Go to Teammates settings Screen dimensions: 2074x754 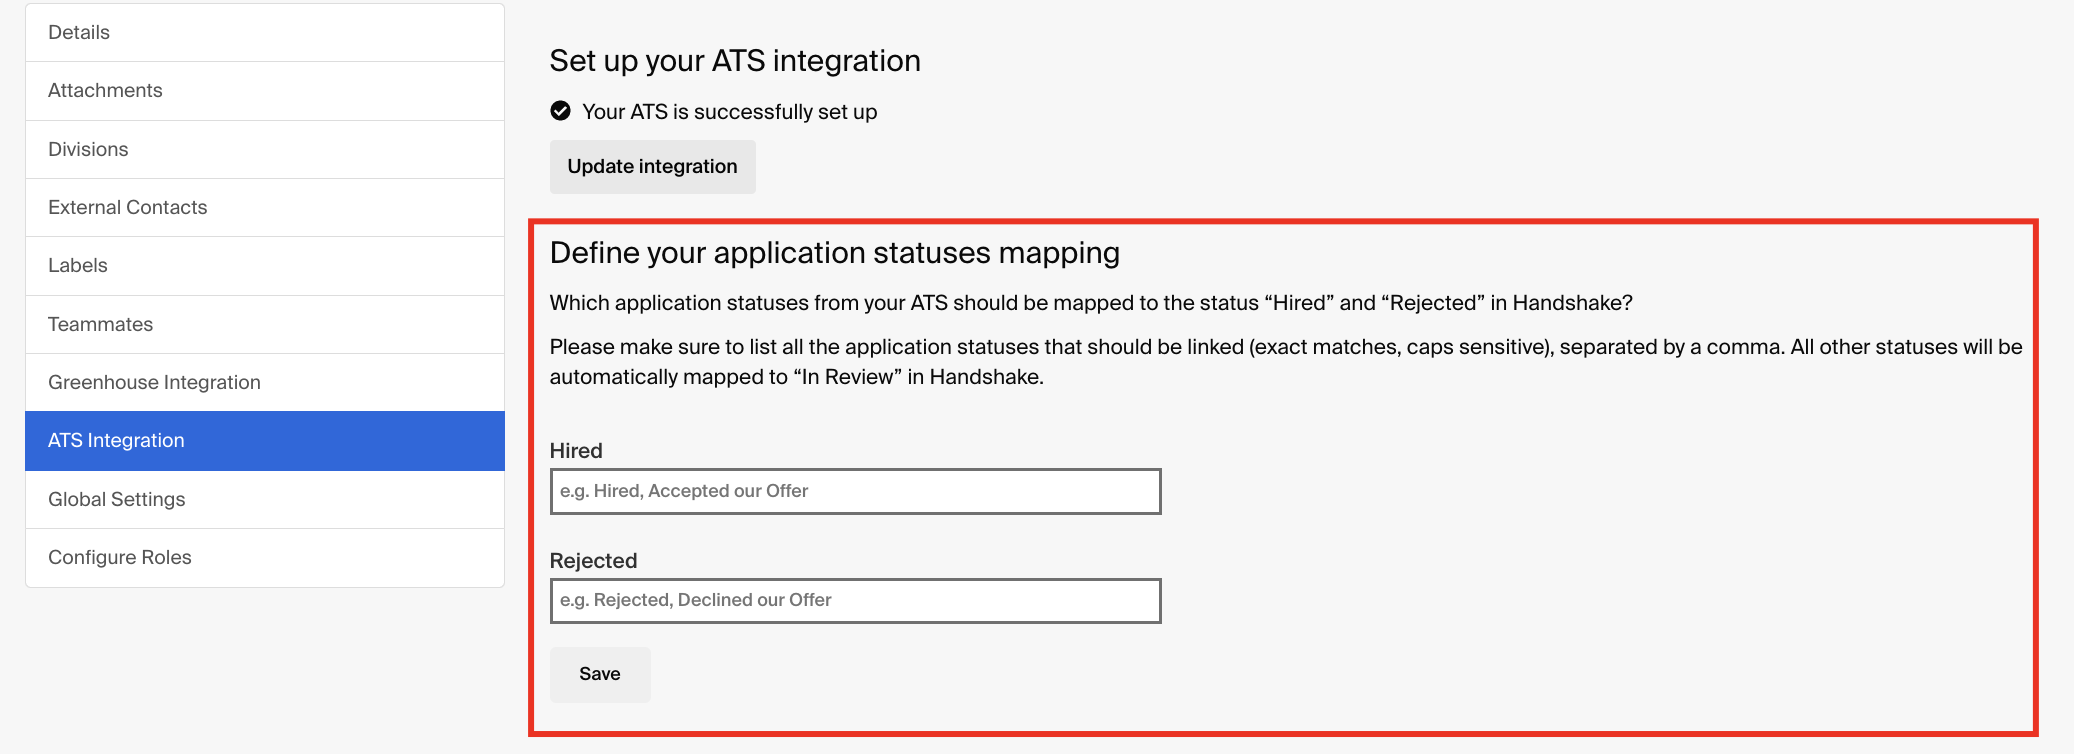click(265, 324)
